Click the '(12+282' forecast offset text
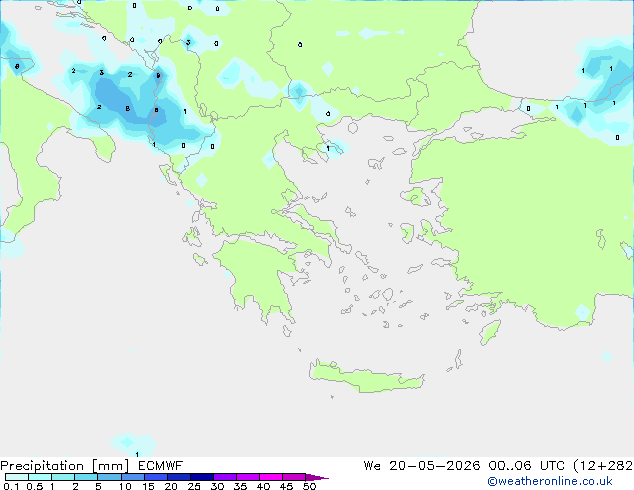This screenshot has width=634, height=490. pos(603,466)
